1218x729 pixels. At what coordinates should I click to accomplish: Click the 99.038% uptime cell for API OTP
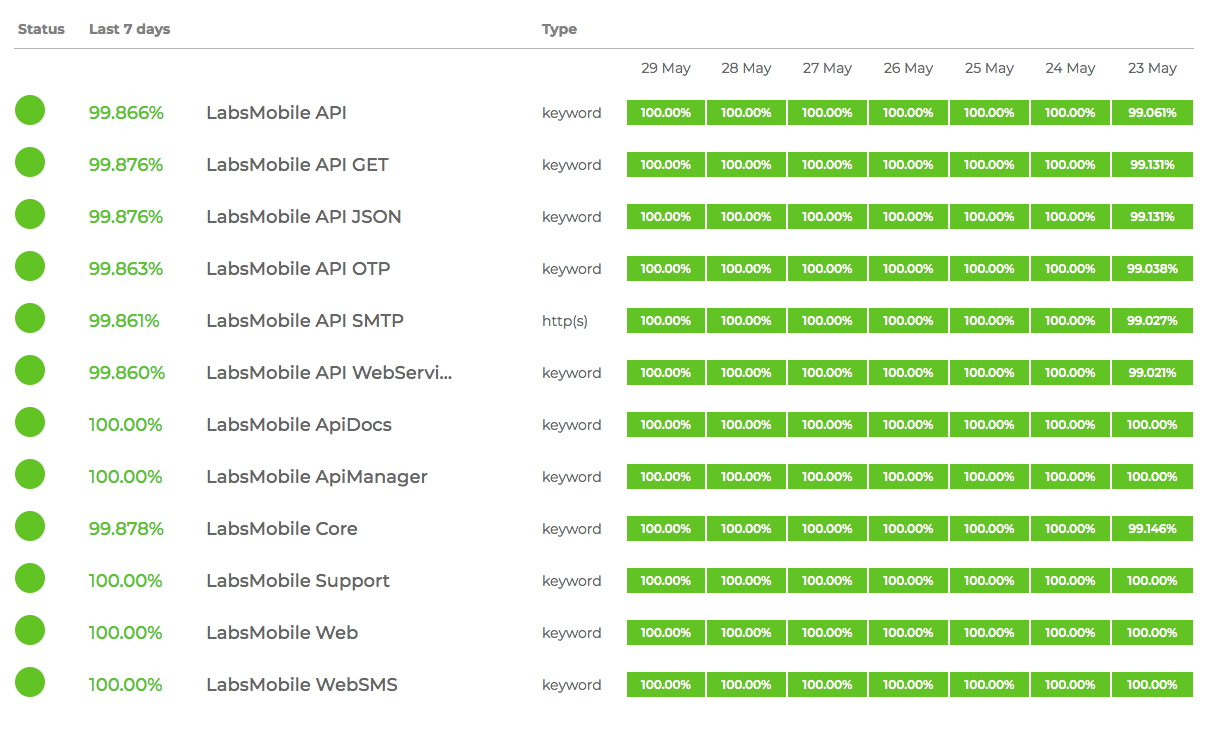[1152, 269]
